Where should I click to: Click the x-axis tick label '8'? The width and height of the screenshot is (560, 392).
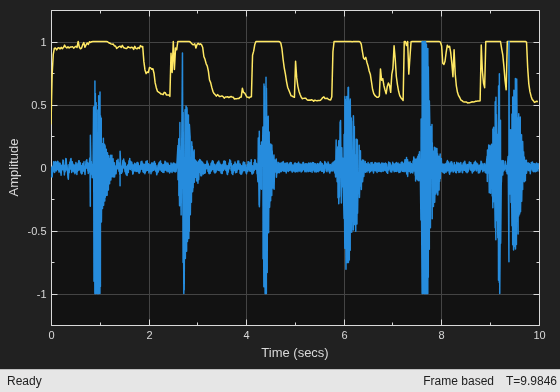click(x=441, y=335)
